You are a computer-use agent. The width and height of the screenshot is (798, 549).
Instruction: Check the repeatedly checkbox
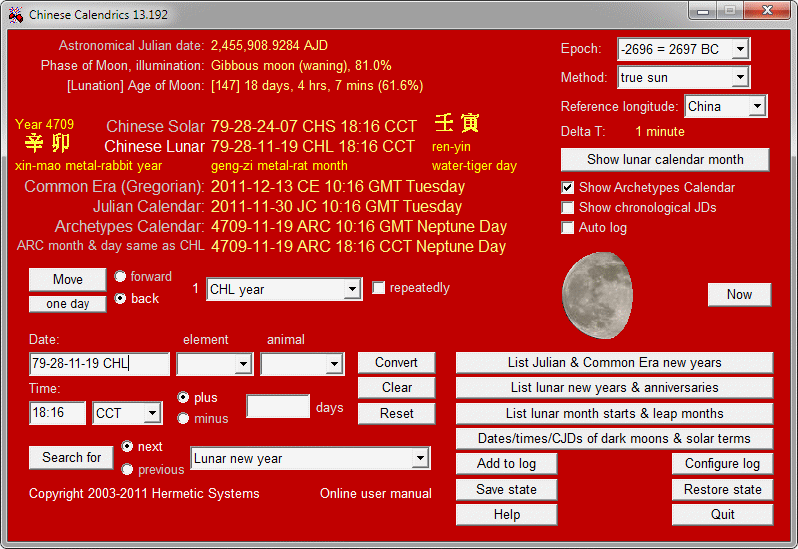[379, 288]
